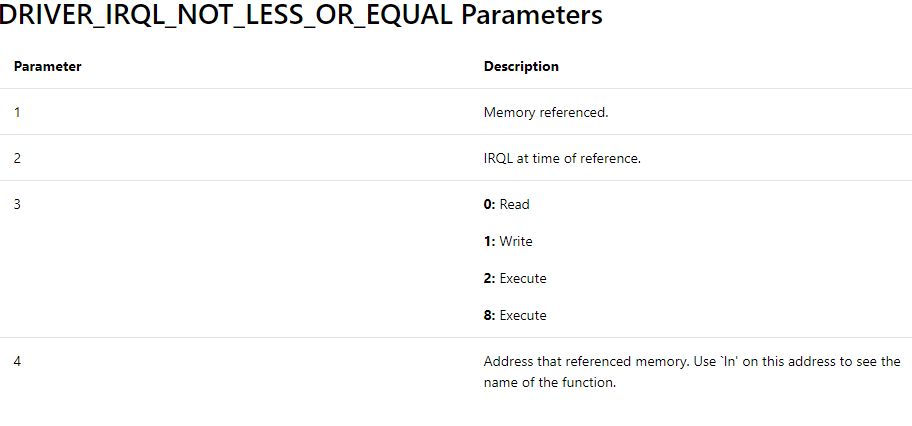Click the 'Memory referenced.' description
The image size is (912, 426).
[x=546, y=112]
